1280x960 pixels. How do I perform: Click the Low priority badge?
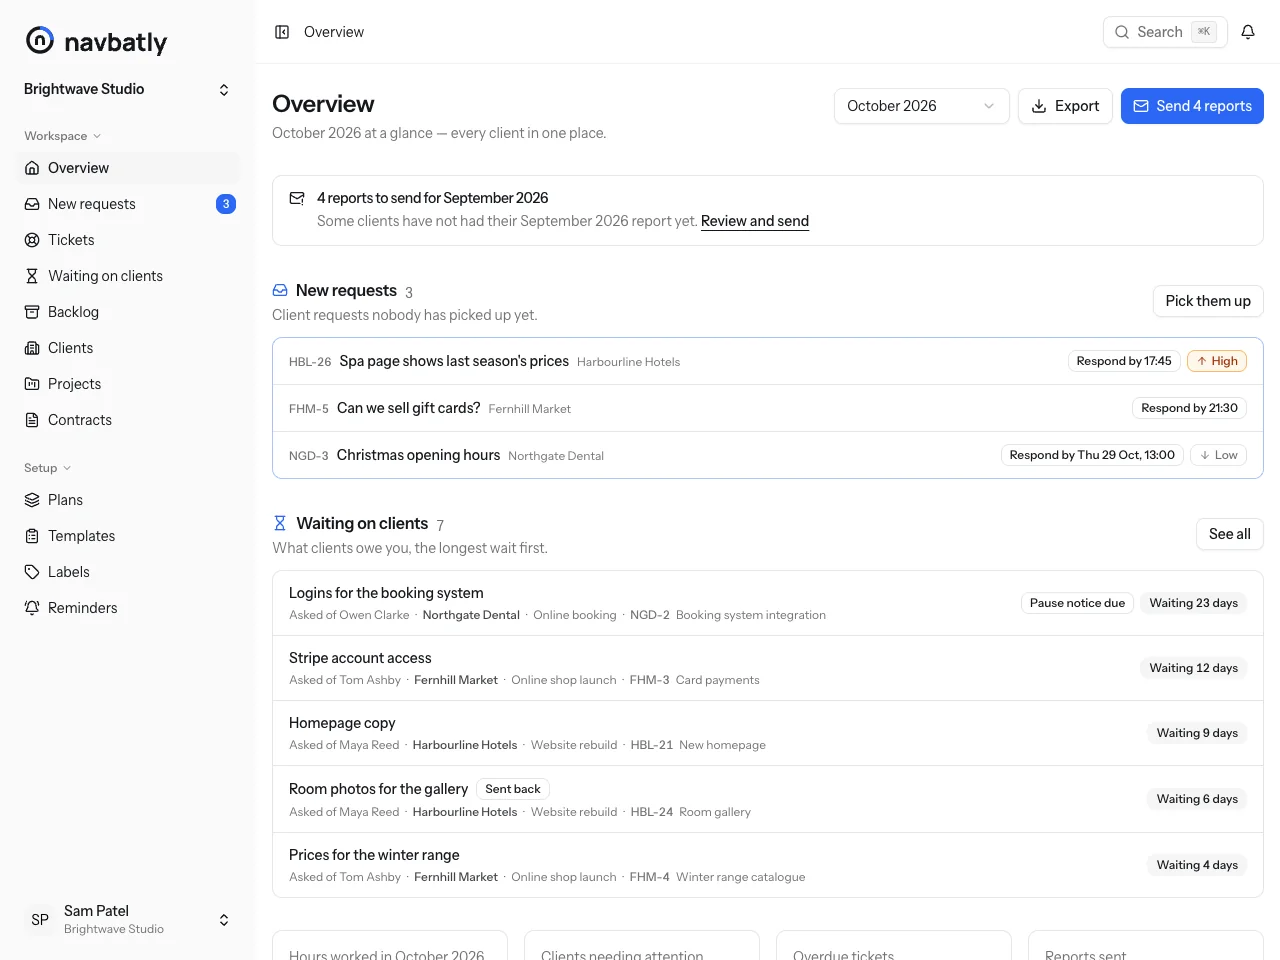point(1218,455)
